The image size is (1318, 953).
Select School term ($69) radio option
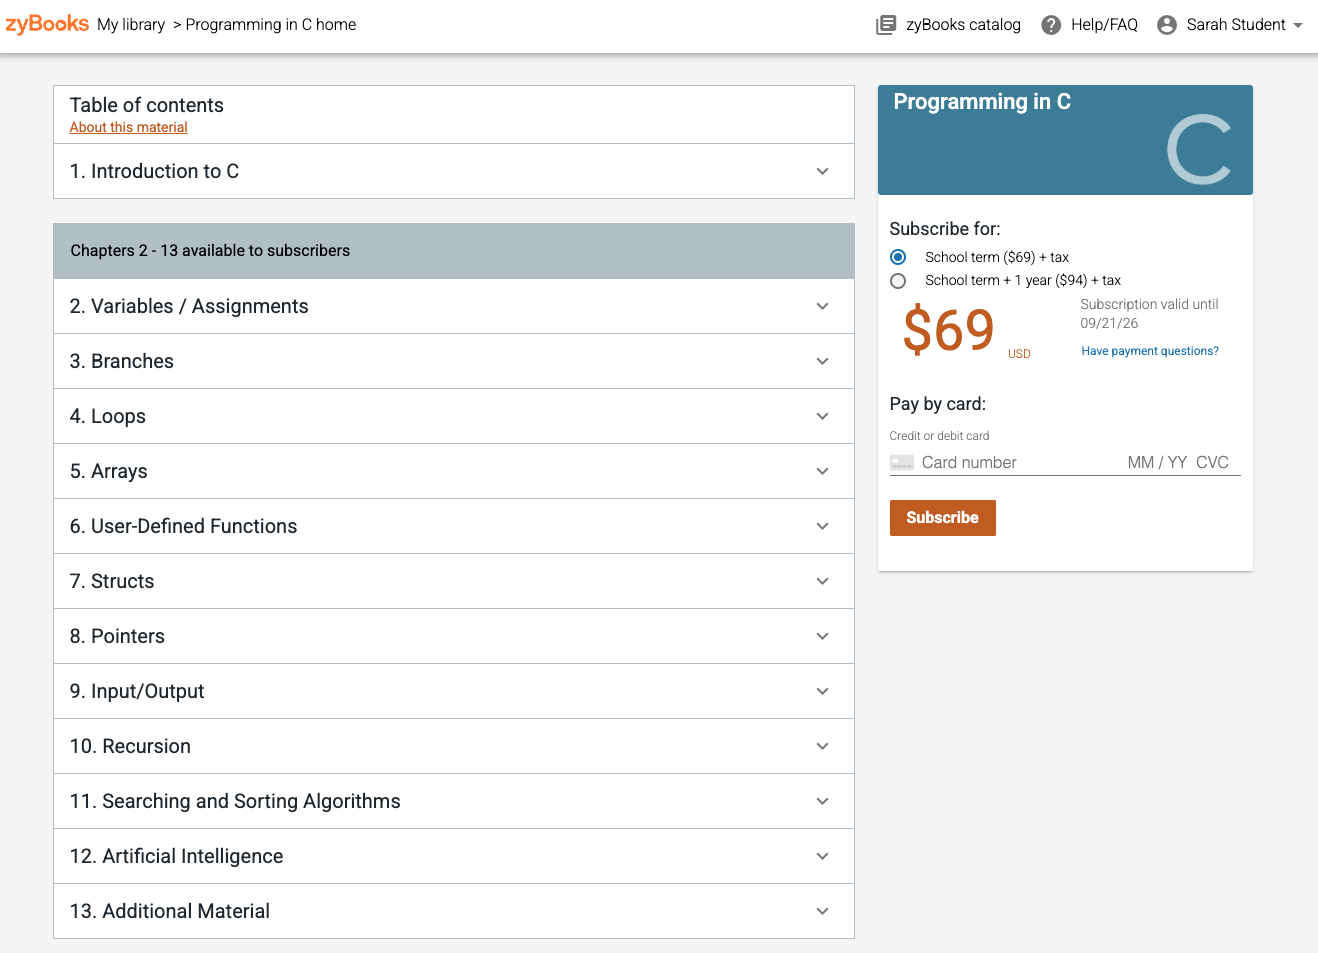(898, 257)
